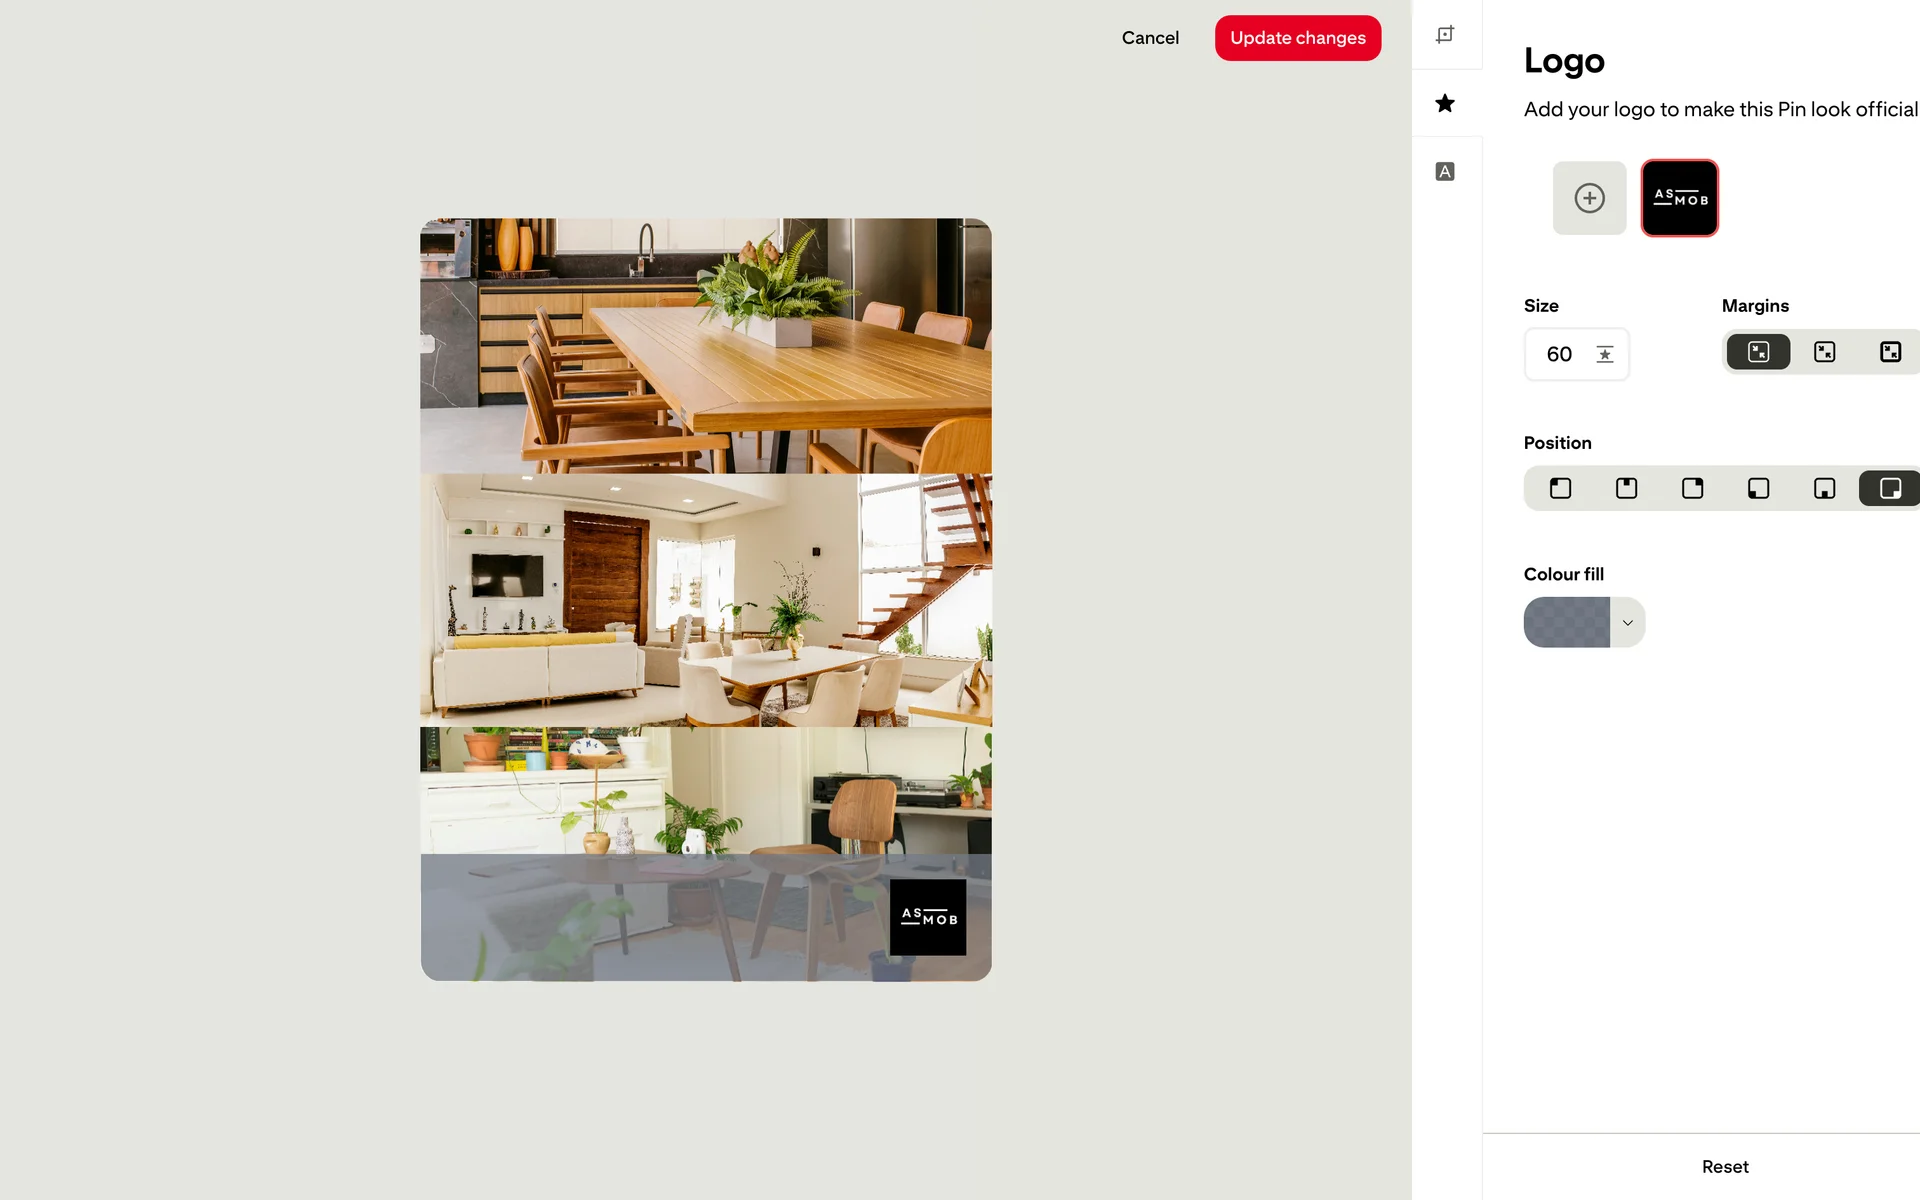The height and width of the screenshot is (1200, 1920).
Task: Click the Colour fill swatch
Action: pyautogui.click(x=1567, y=623)
